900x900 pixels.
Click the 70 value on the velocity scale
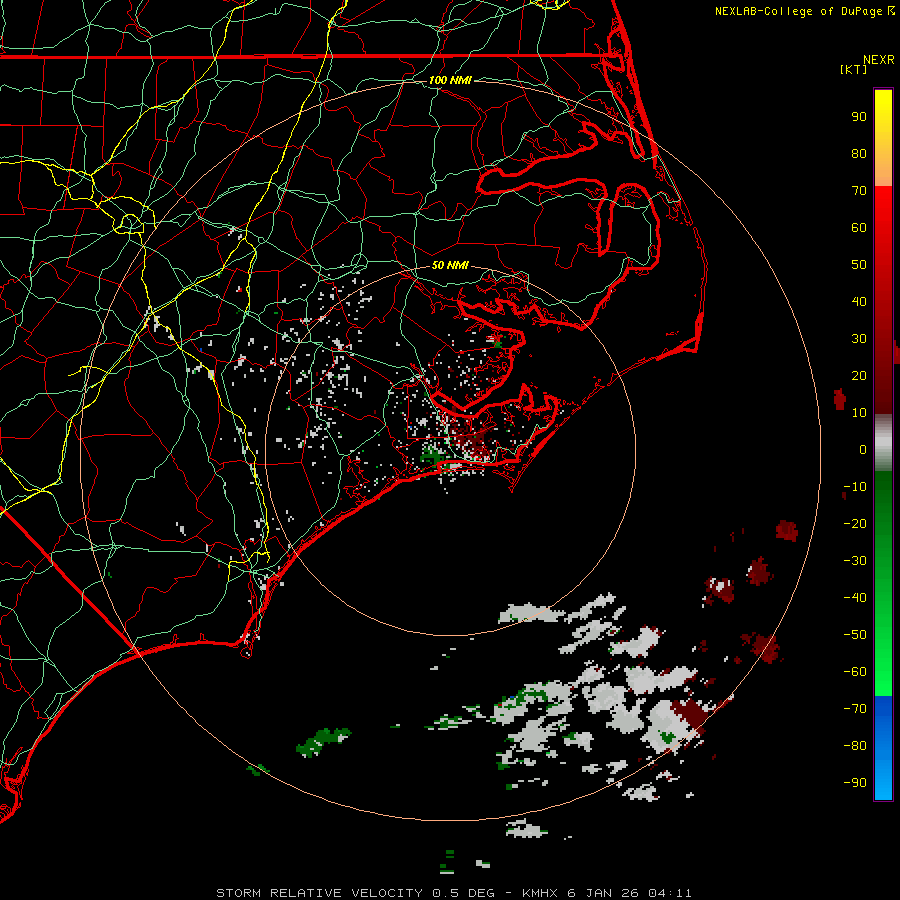(859, 191)
